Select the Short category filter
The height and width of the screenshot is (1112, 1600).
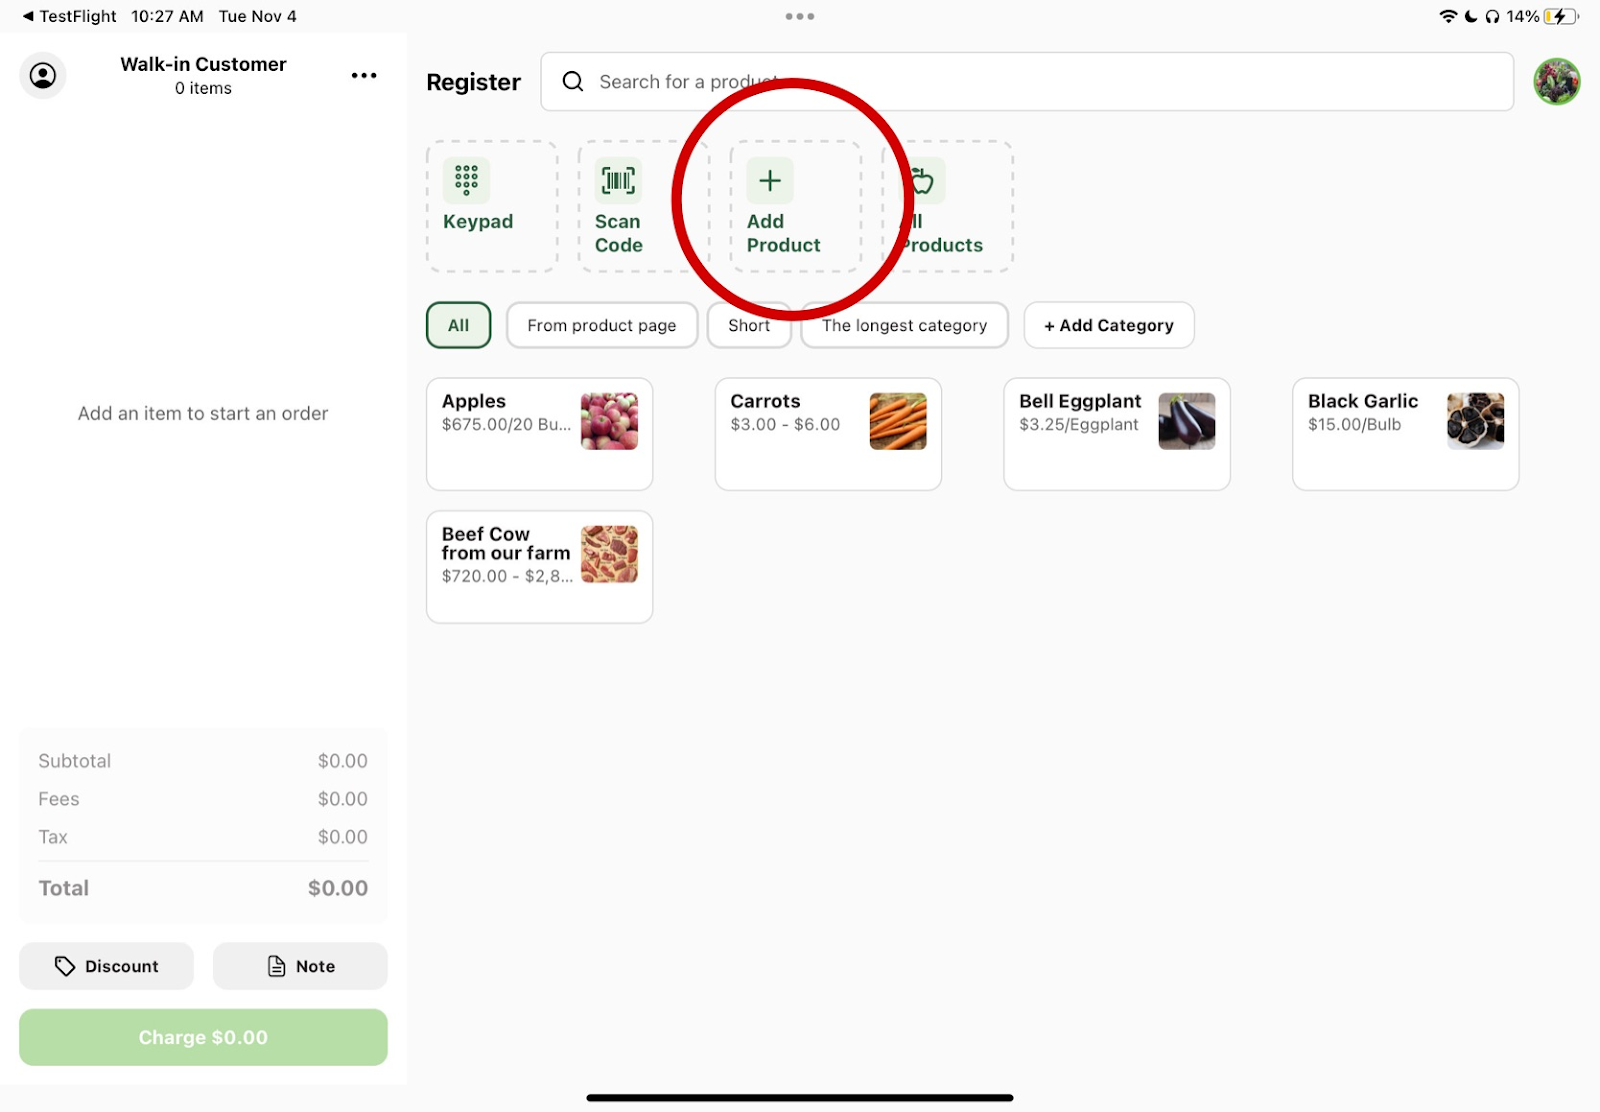748,326
